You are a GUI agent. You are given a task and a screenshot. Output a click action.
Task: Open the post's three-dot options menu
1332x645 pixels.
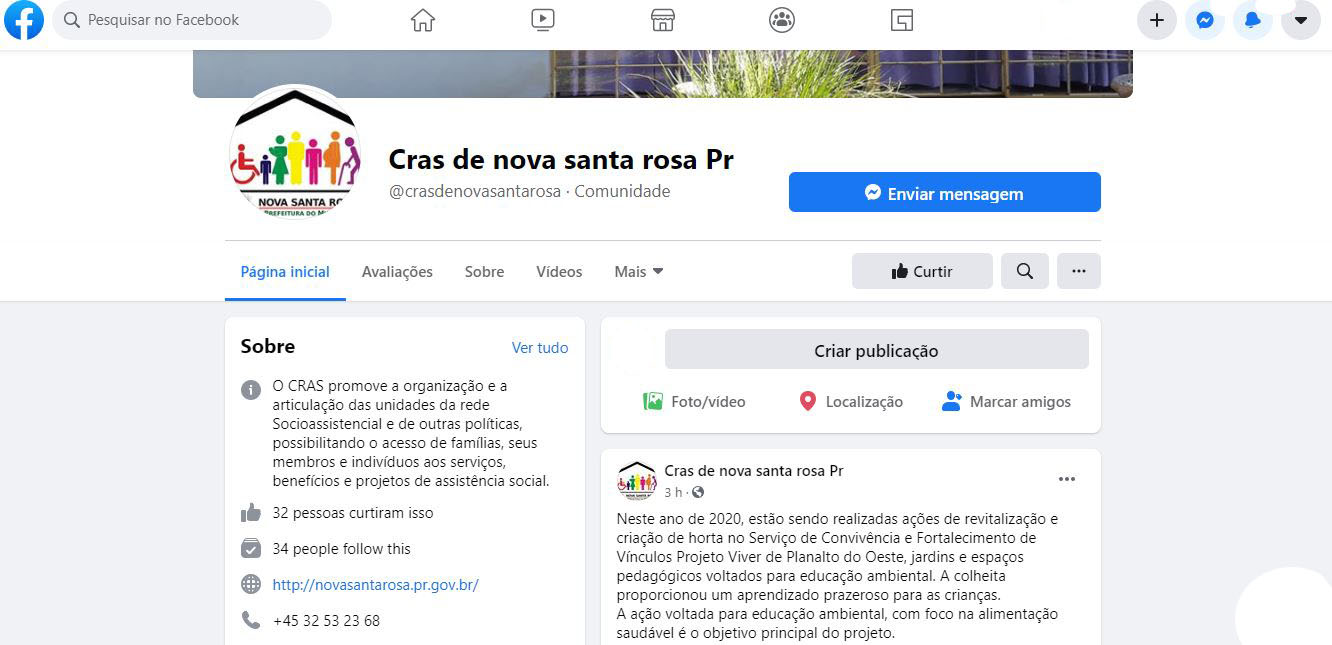1067,479
